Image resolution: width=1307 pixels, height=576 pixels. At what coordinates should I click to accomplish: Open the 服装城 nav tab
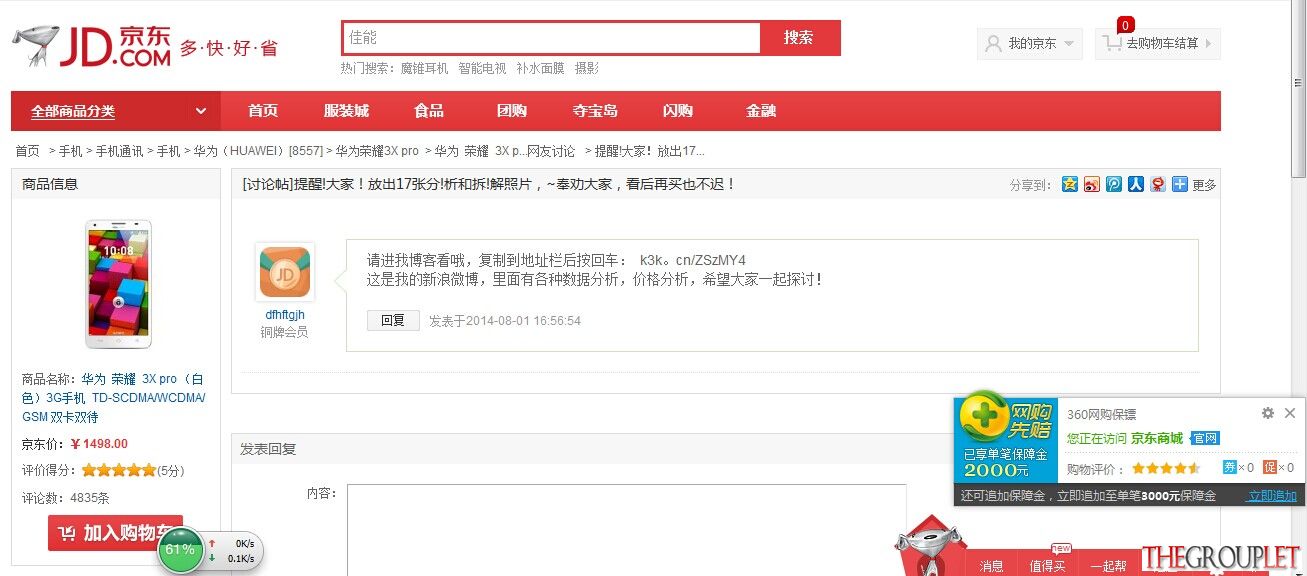coord(346,111)
